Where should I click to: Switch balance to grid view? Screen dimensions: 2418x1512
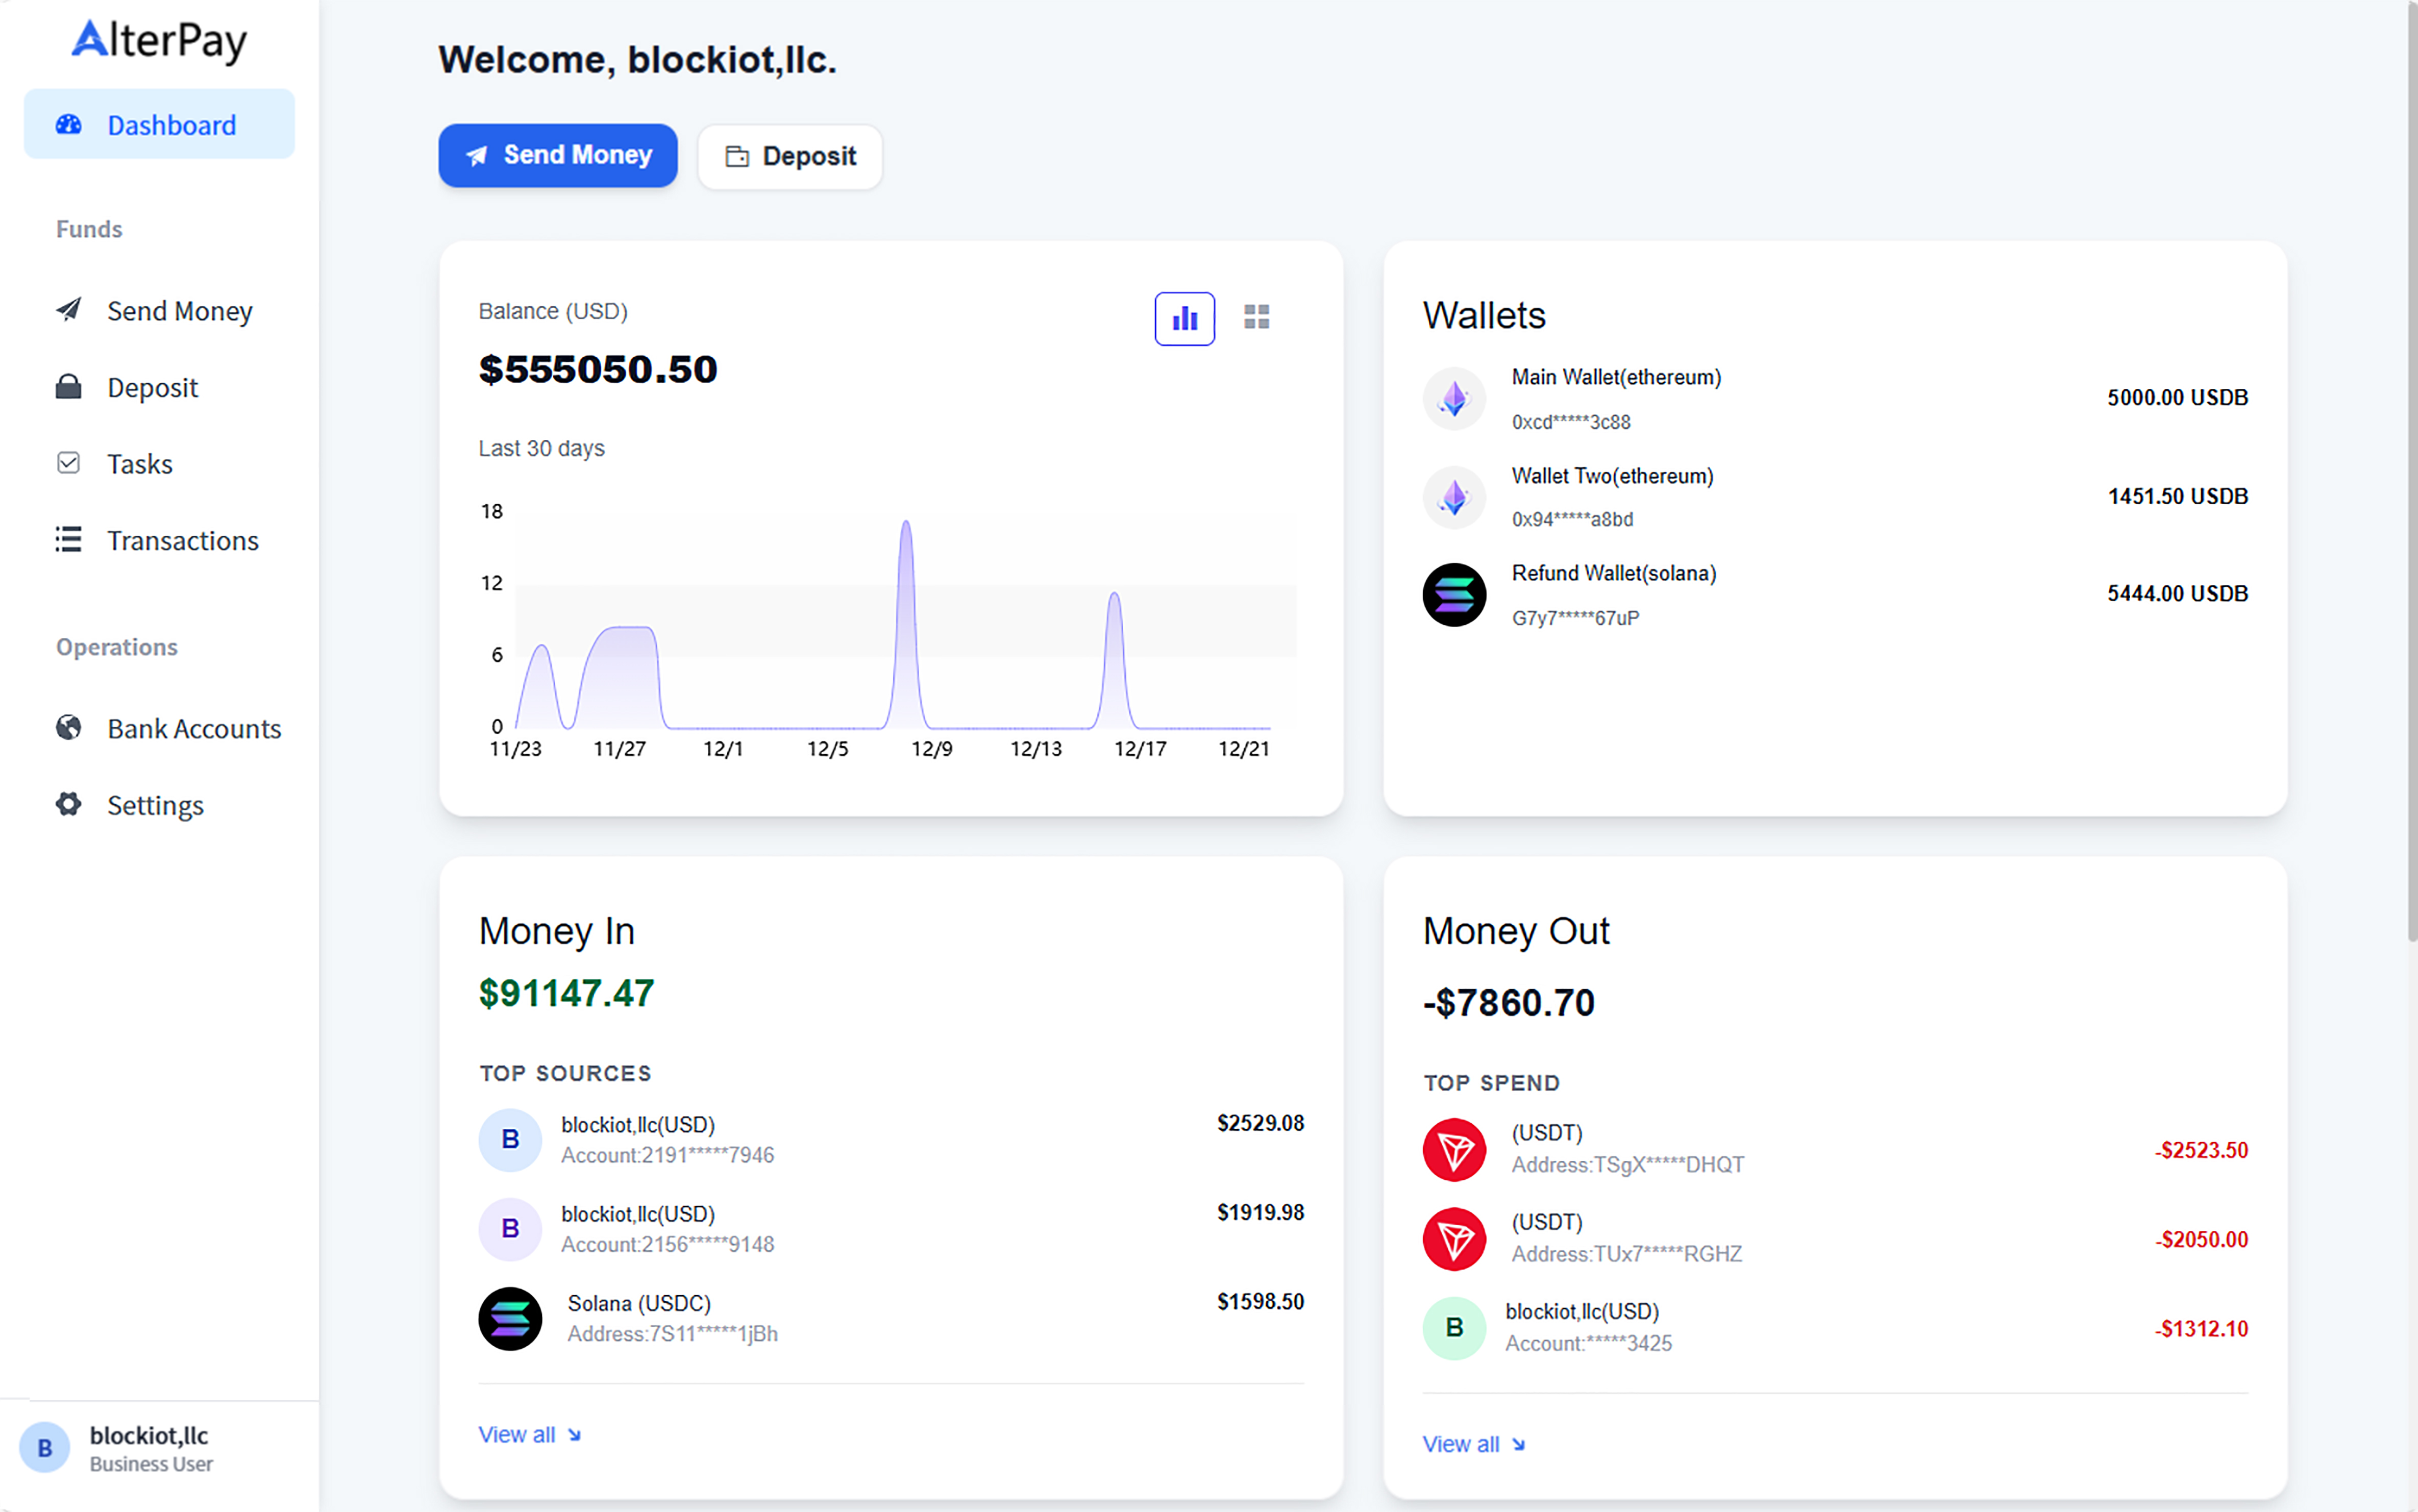click(x=1256, y=317)
